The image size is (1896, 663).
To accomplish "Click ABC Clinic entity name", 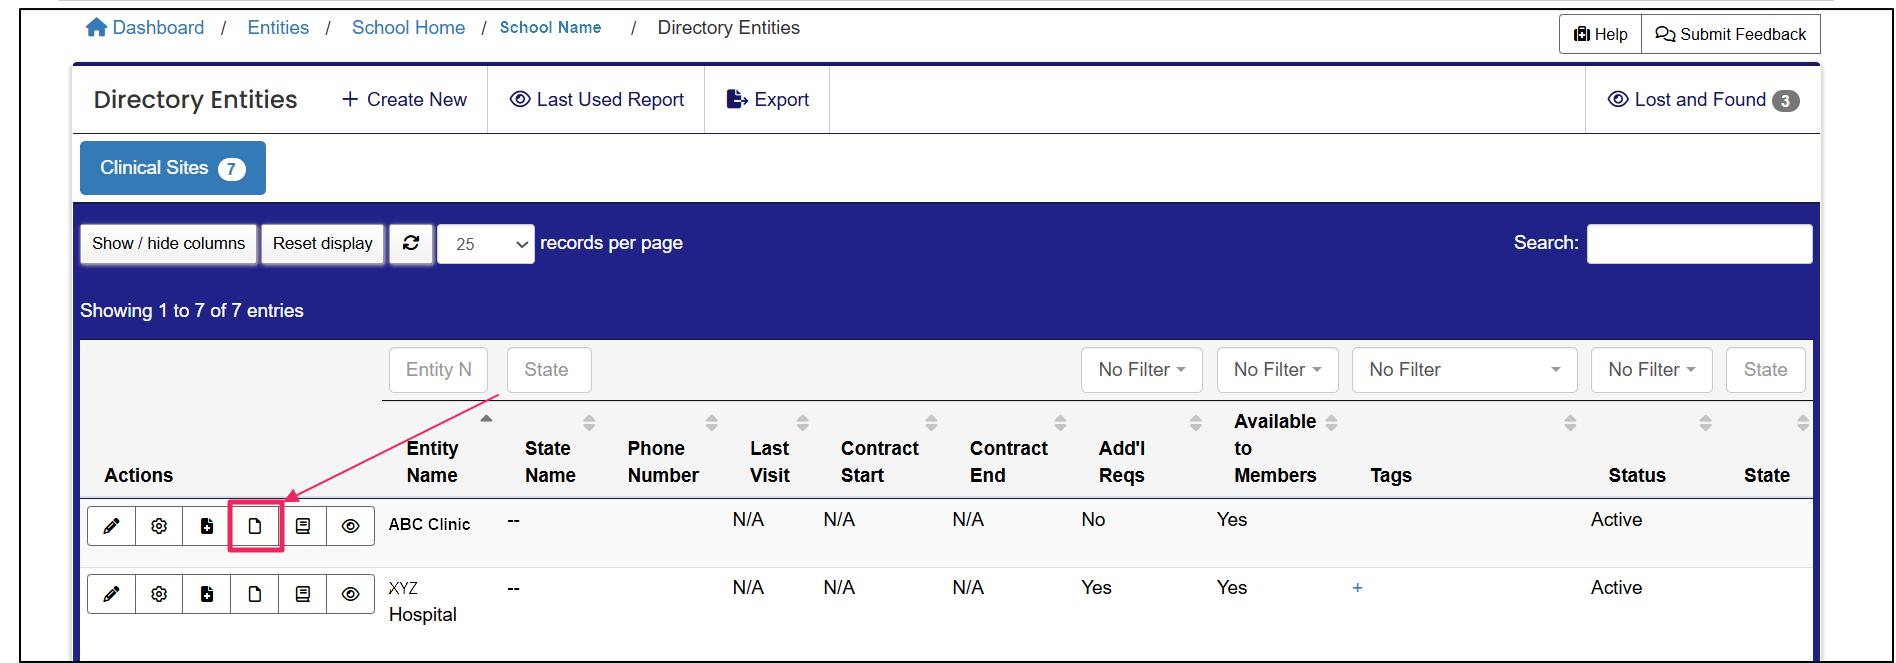I will point(429,524).
